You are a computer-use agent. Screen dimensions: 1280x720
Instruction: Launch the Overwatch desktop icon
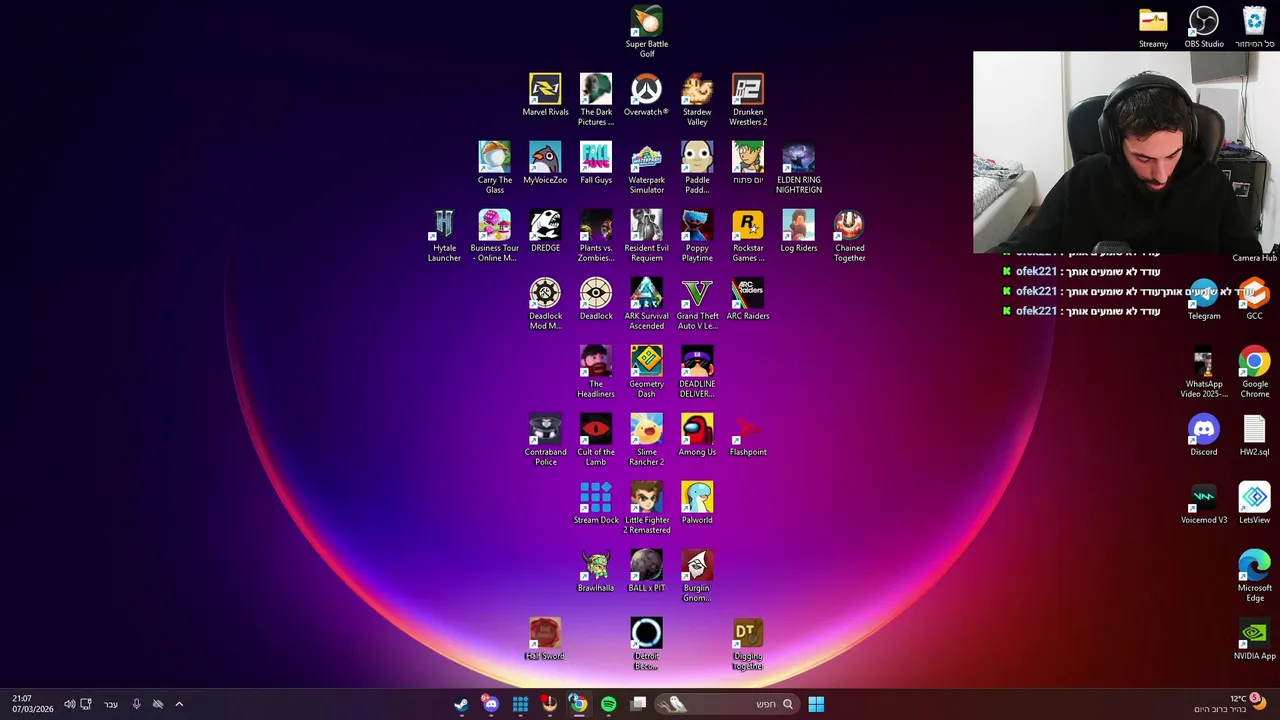pos(646,95)
